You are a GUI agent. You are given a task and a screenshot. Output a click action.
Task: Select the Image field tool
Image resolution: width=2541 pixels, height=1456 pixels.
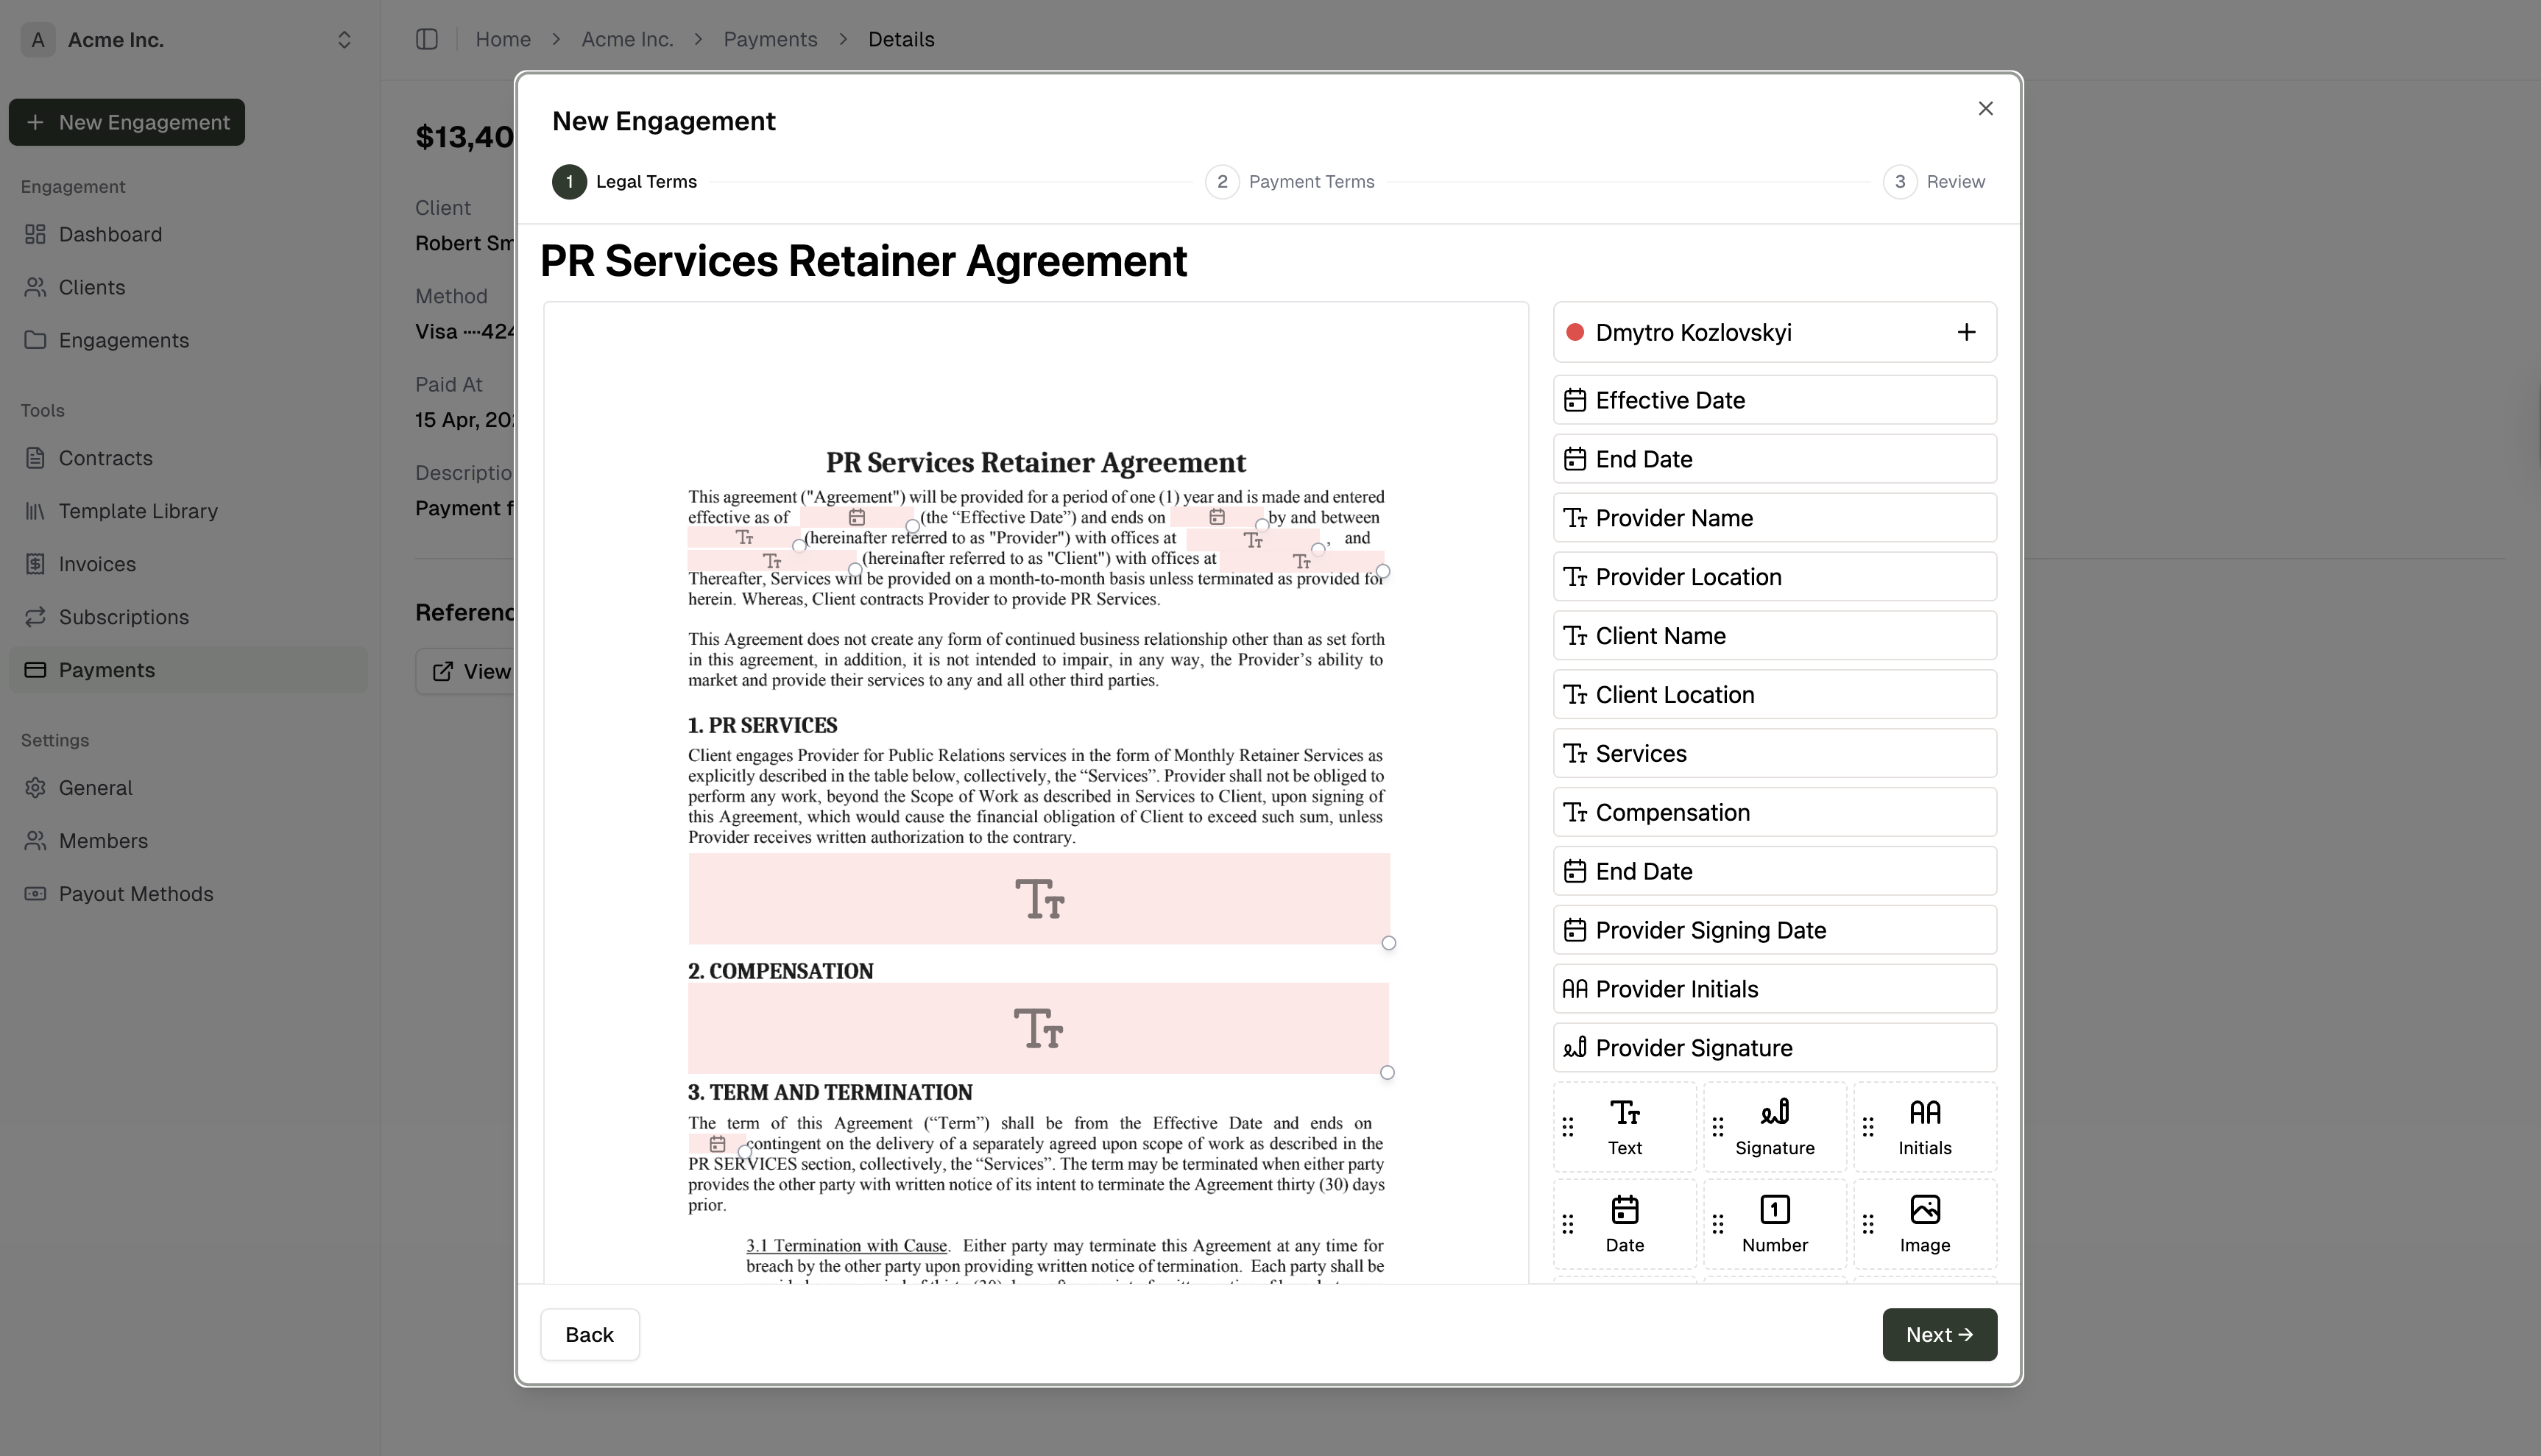(1924, 1223)
